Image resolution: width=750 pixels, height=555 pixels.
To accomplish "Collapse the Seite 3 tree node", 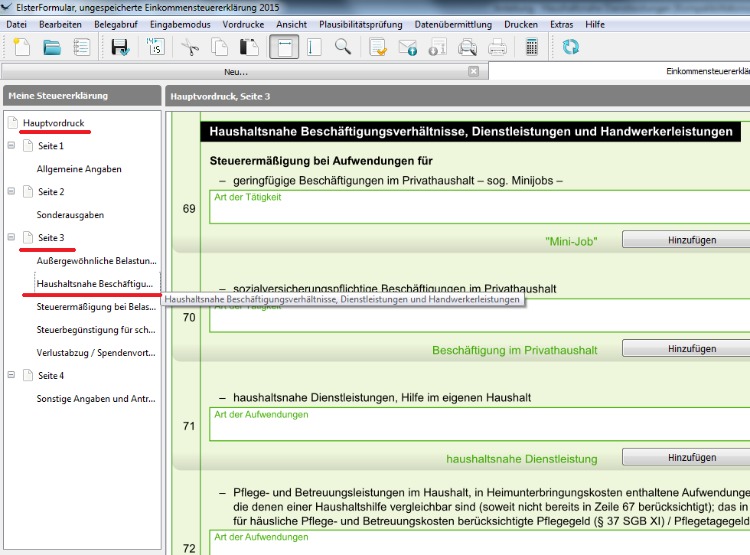I will 11,237.
